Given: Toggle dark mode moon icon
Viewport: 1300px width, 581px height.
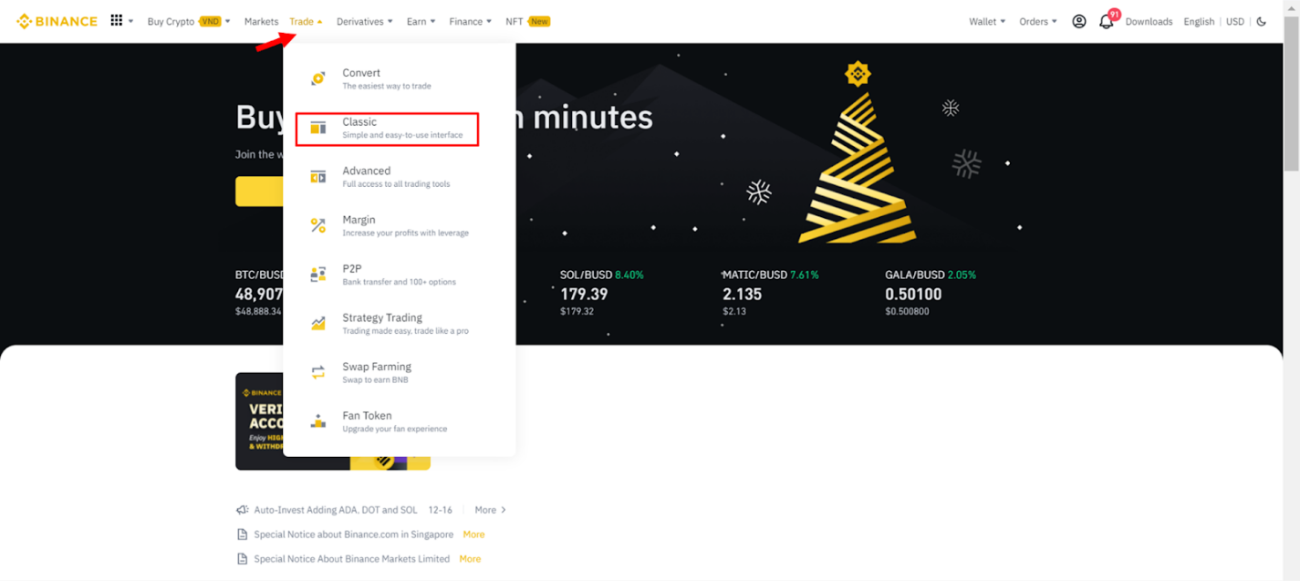Looking at the screenshot, I should [x=1262, y=21].
